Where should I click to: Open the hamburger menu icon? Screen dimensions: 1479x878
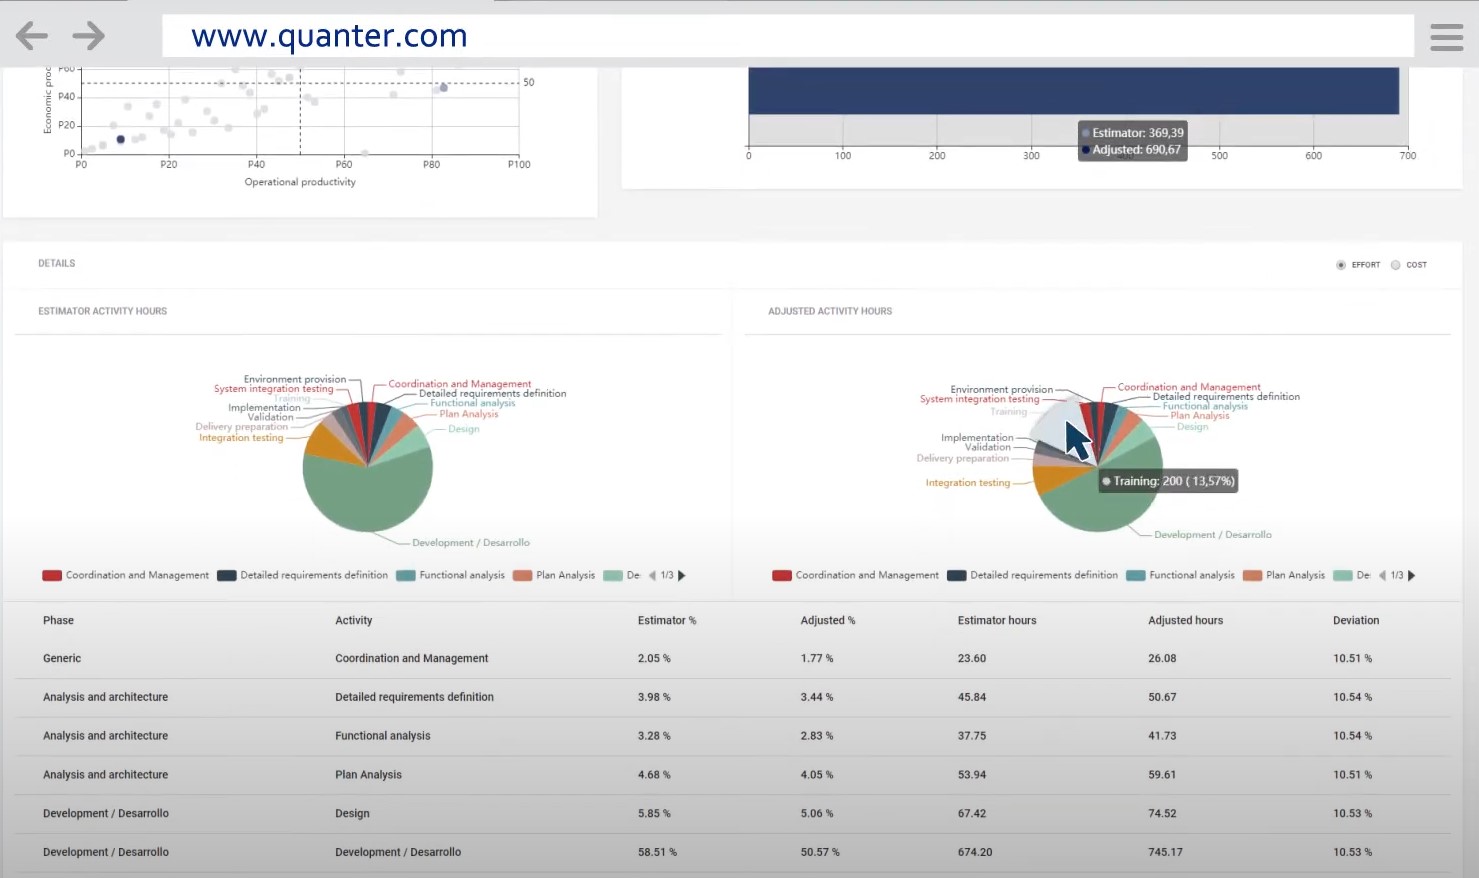(x=1446, y=37)
